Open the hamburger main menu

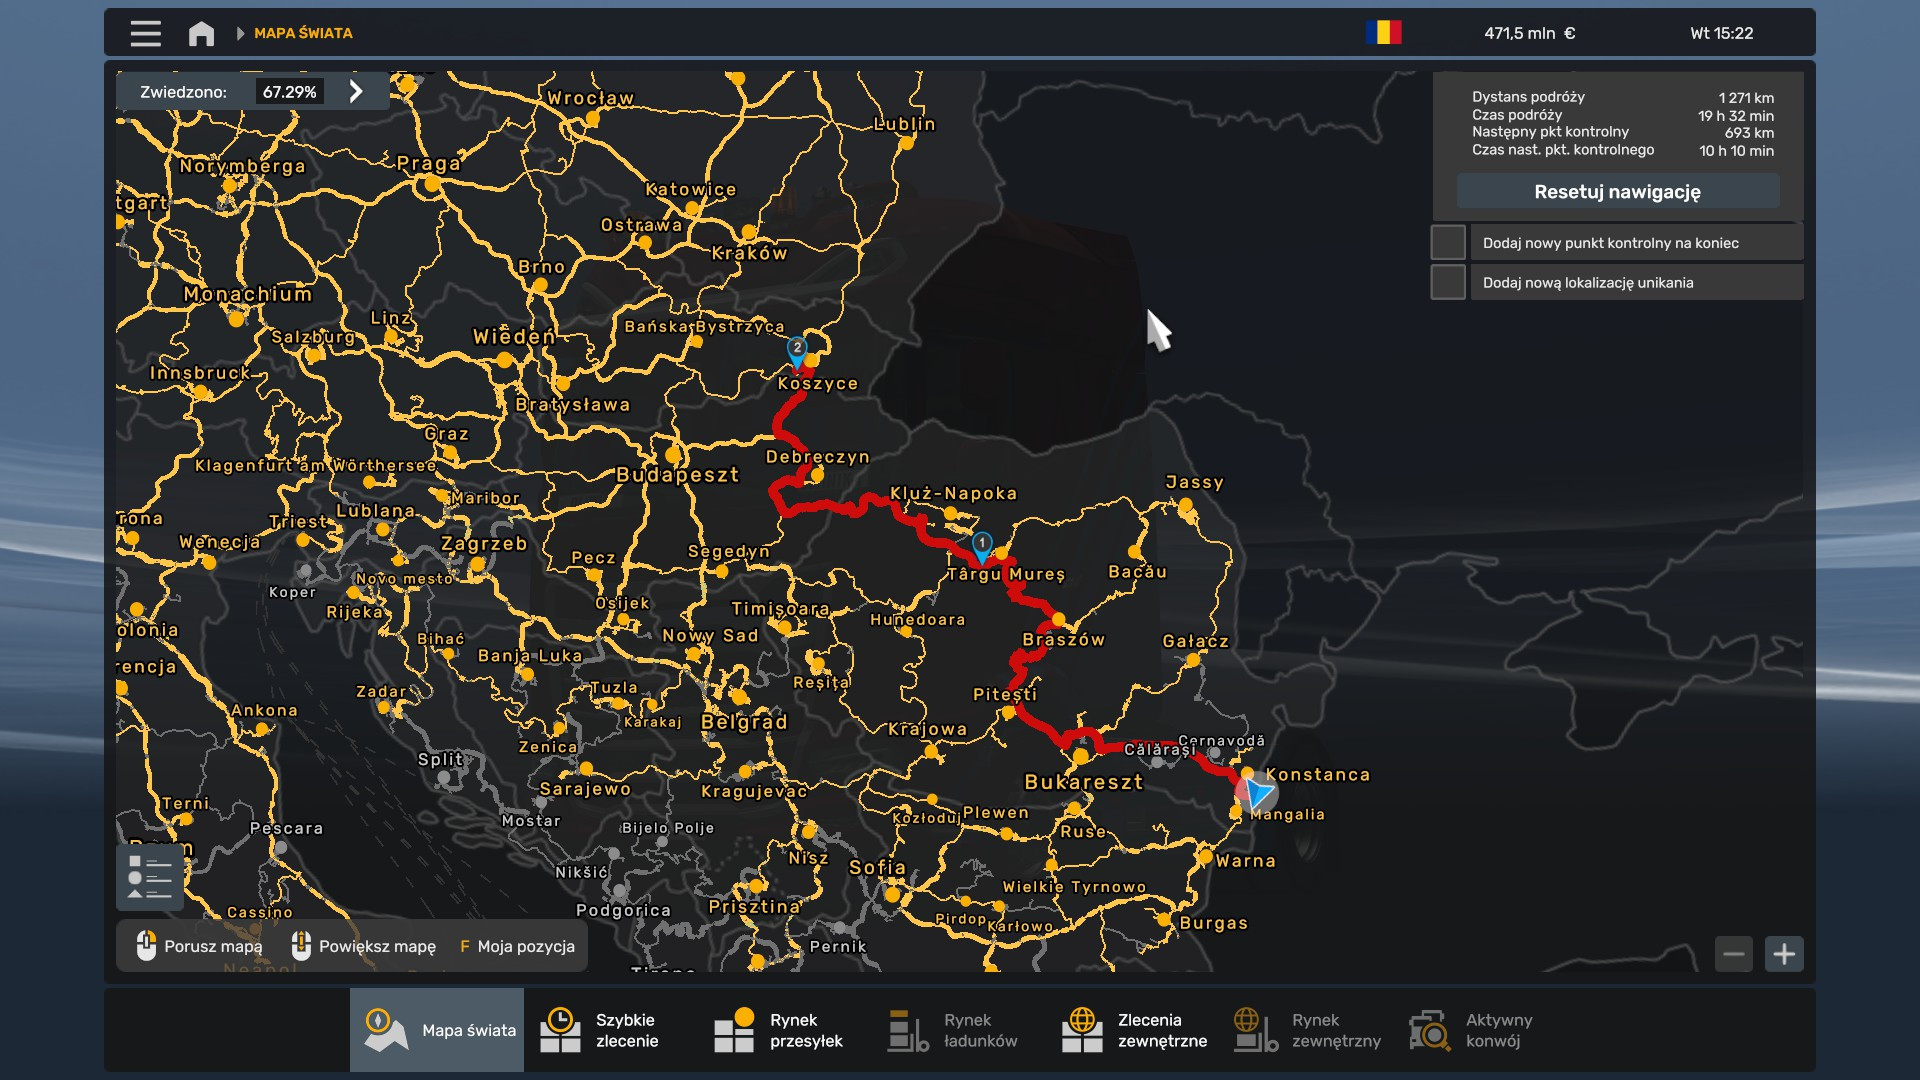click(x=145, y=33)
